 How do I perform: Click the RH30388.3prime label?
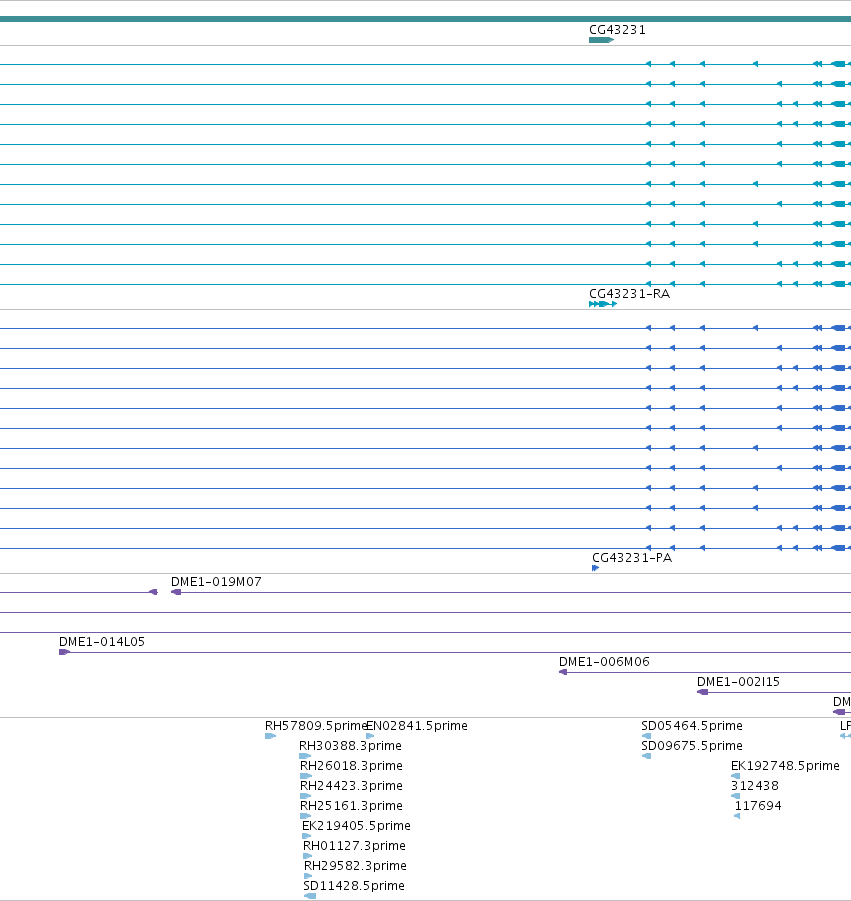coord(350,745)
